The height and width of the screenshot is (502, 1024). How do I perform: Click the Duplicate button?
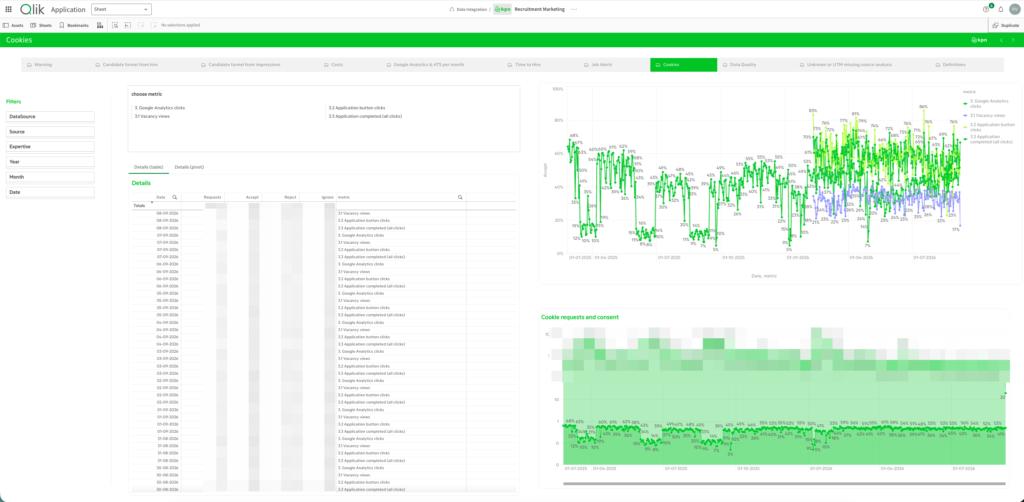coord(1006,25)
